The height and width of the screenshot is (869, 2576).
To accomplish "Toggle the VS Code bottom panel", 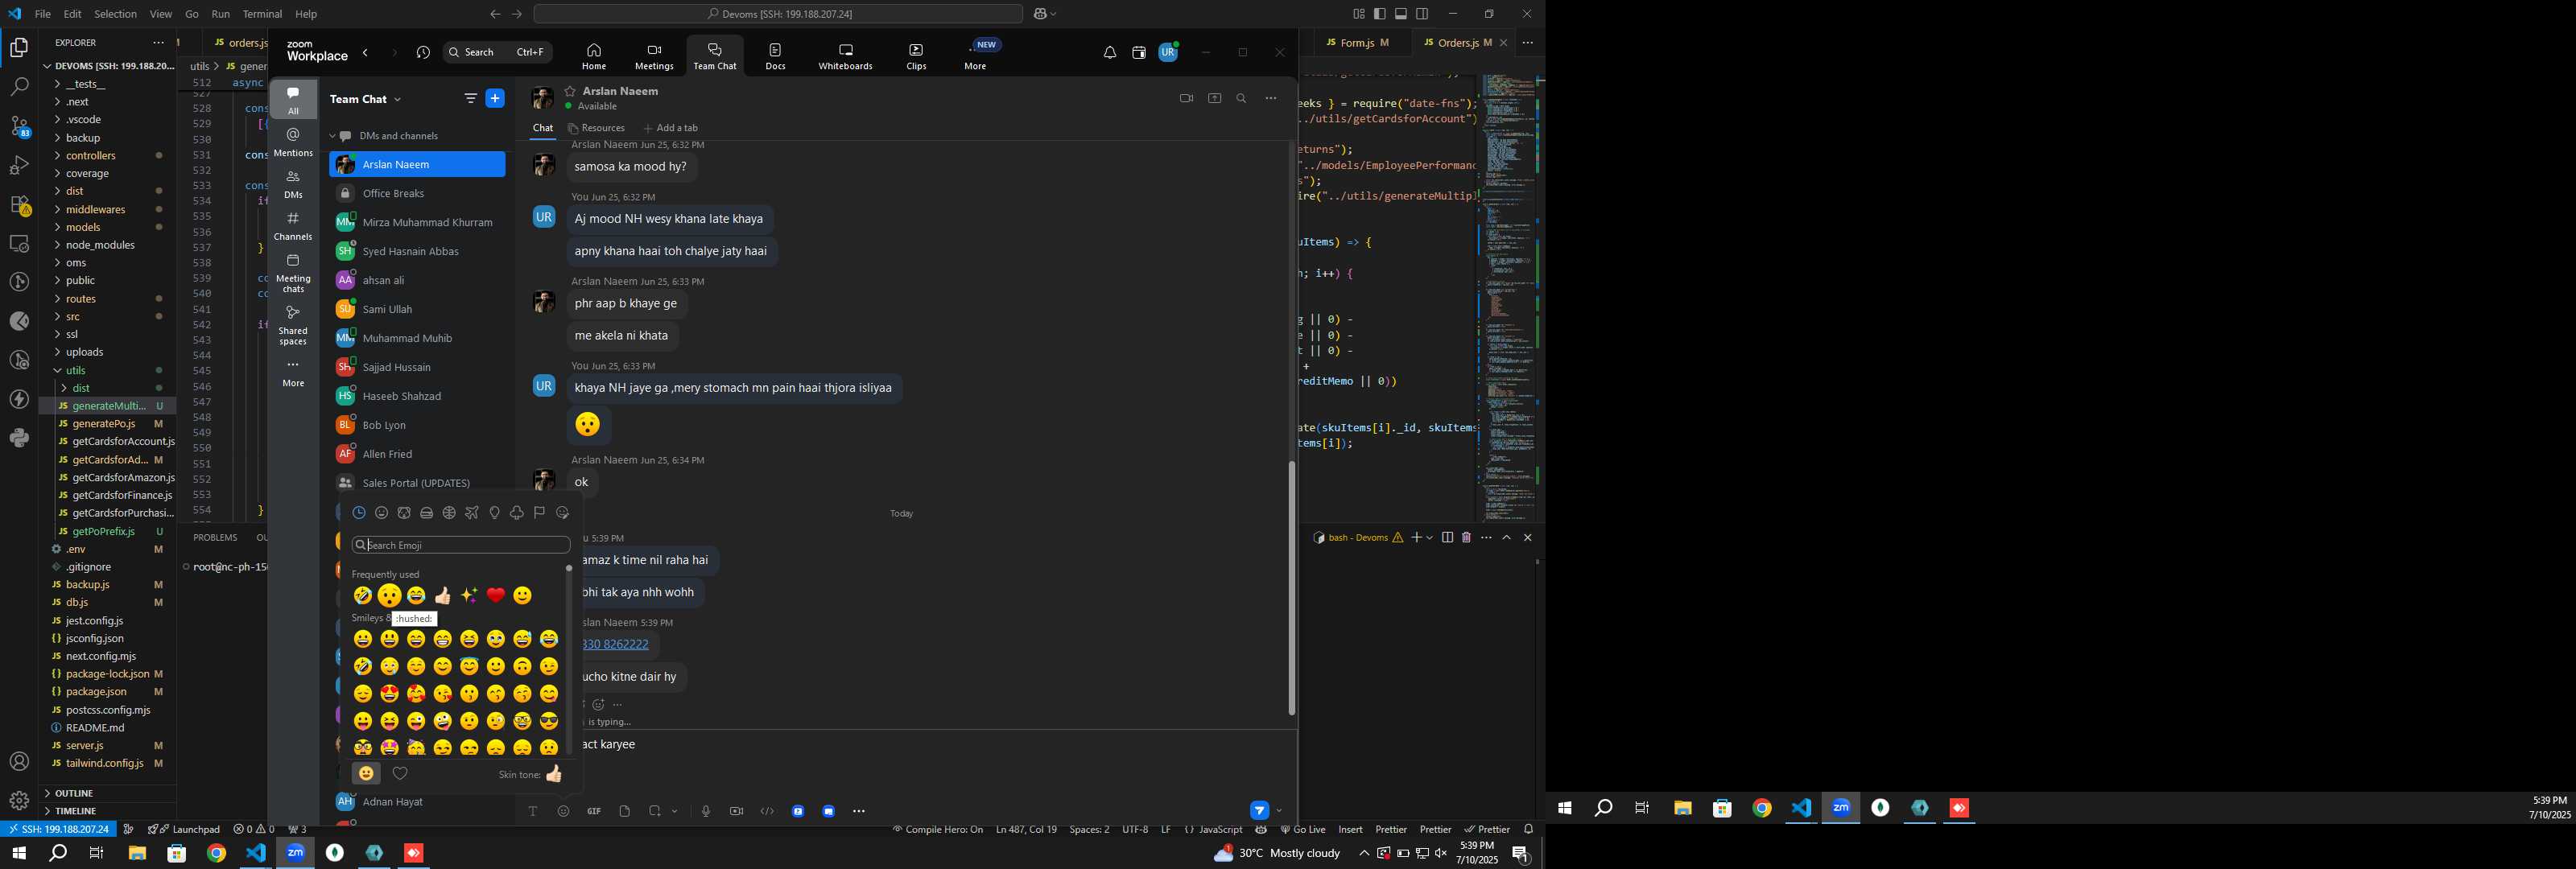I will tap(1401, 14).
